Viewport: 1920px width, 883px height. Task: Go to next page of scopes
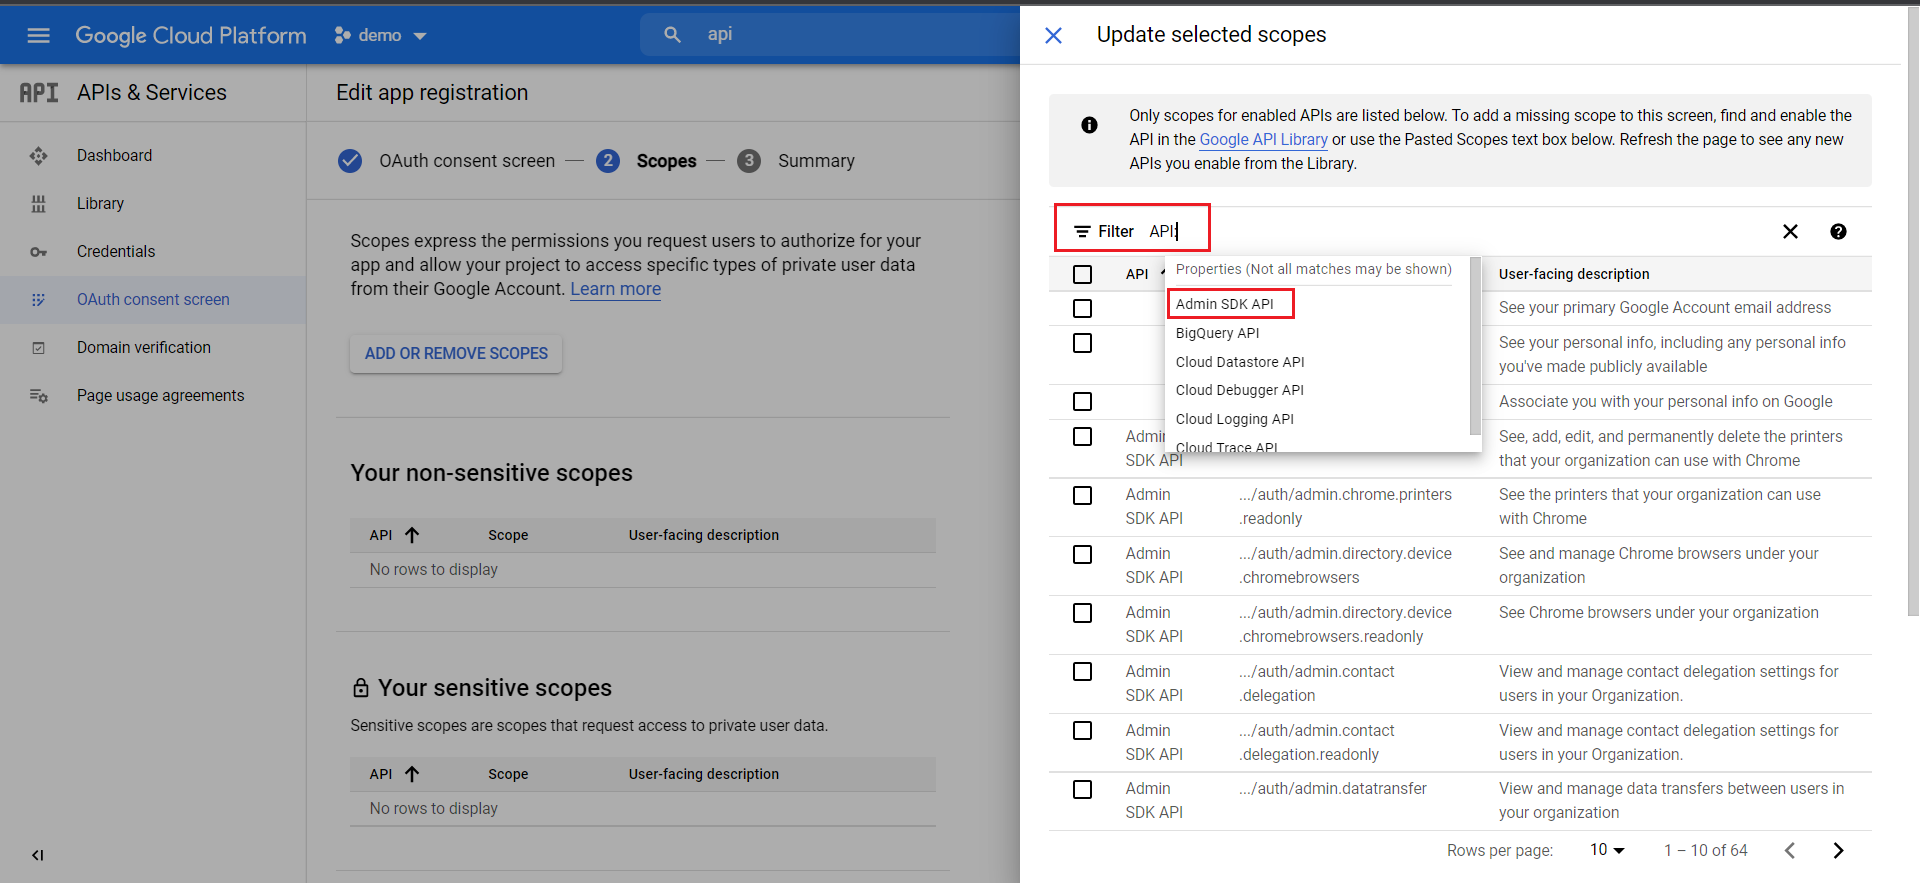[x=1838, y=850]
